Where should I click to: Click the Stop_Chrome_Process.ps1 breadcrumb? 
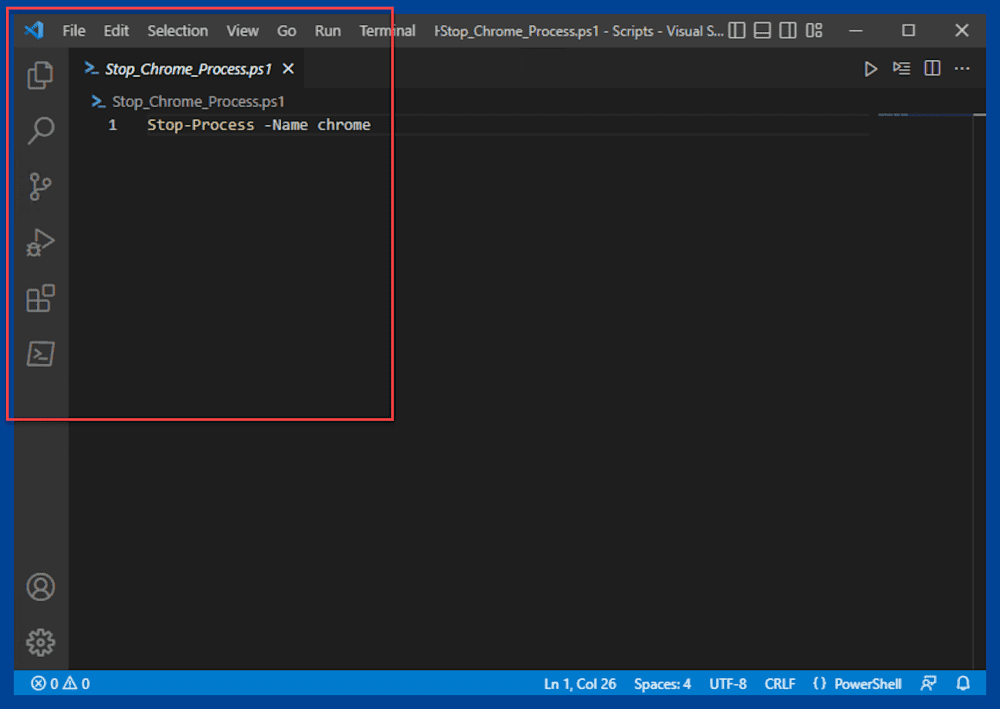click(x=189, y=101)
